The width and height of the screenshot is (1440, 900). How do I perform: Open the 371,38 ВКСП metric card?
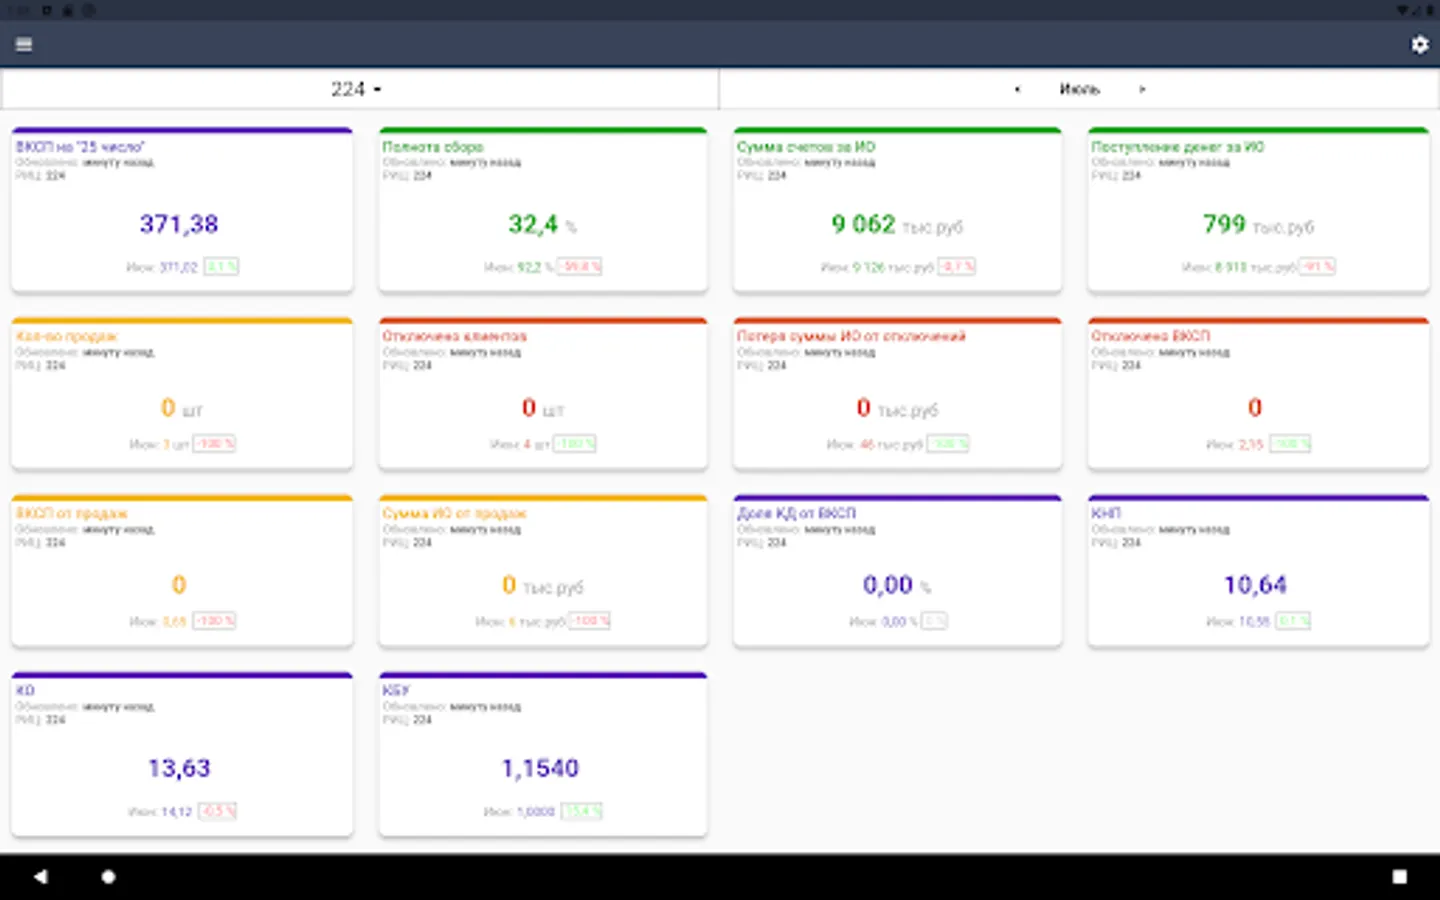[182, 210]
